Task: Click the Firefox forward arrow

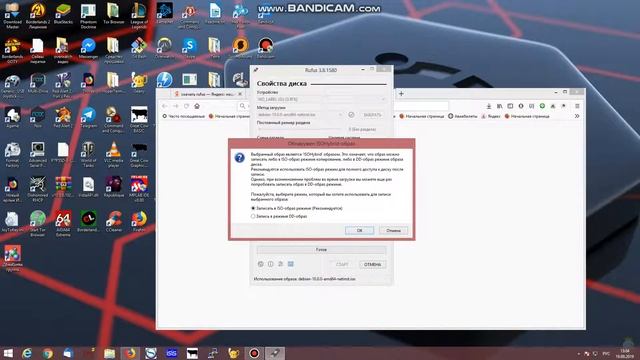Action: [x=176, y=106]
